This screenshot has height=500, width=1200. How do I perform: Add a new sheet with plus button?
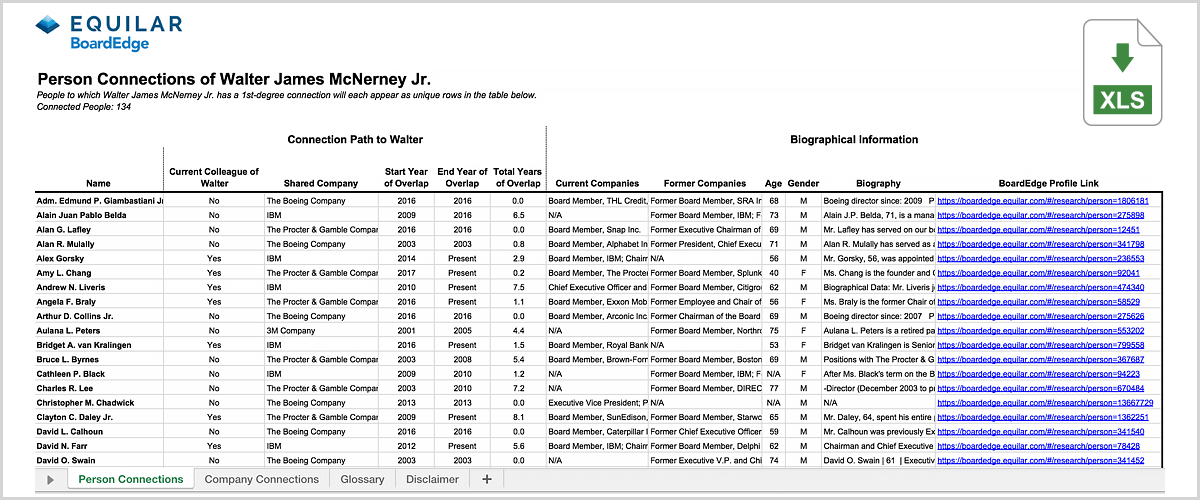coord(487,479)
